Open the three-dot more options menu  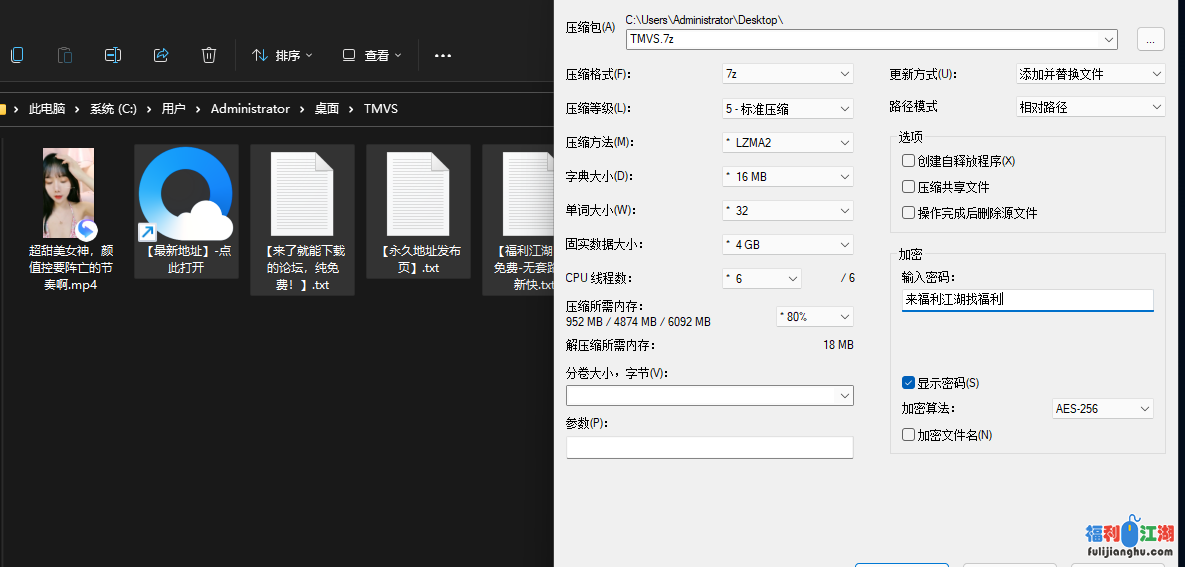click(443, 55)
